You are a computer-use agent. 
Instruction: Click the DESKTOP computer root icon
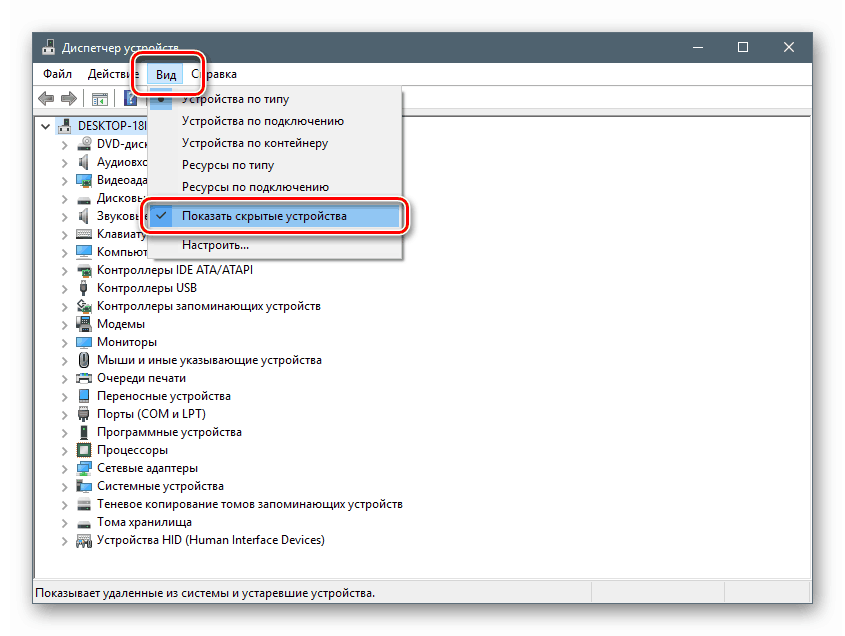pos(65,126)
